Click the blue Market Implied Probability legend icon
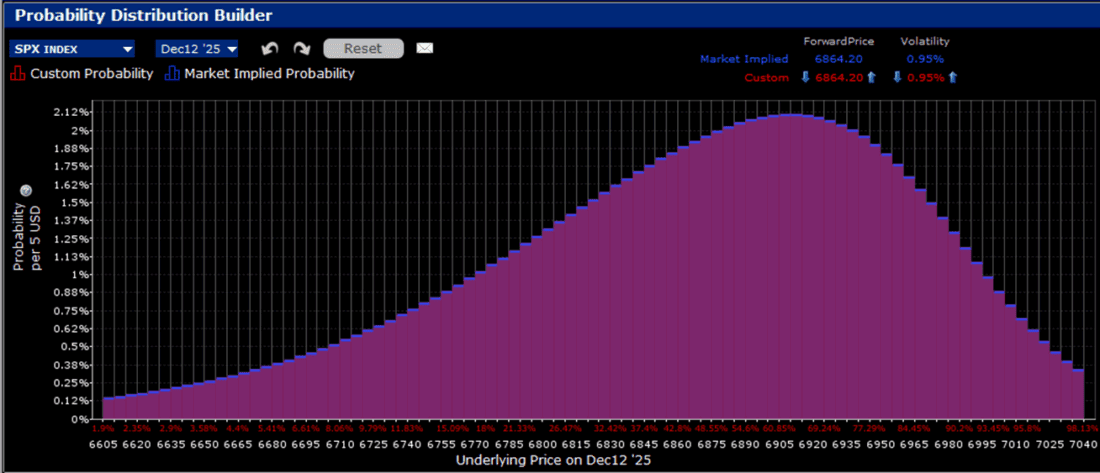 (173, 74)
